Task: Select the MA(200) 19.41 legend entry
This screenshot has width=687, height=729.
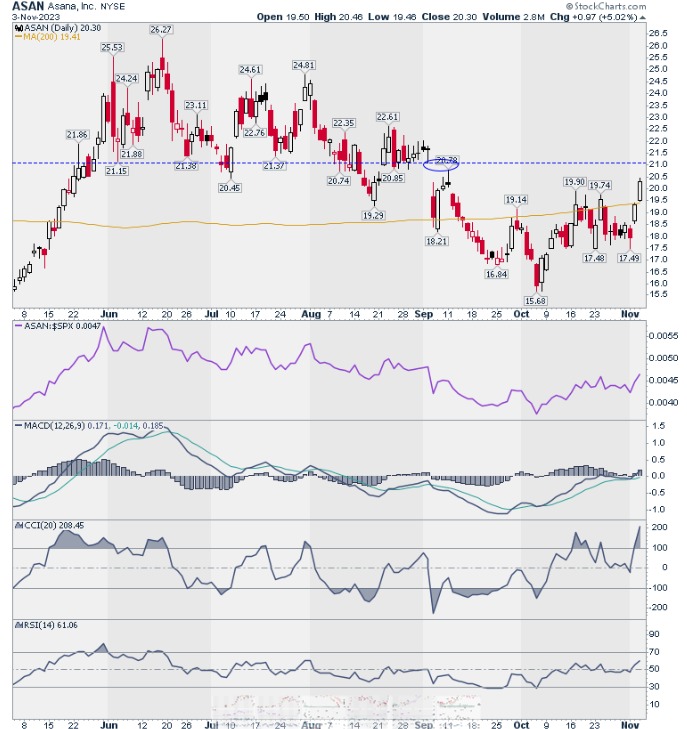Action: [52, 37]
